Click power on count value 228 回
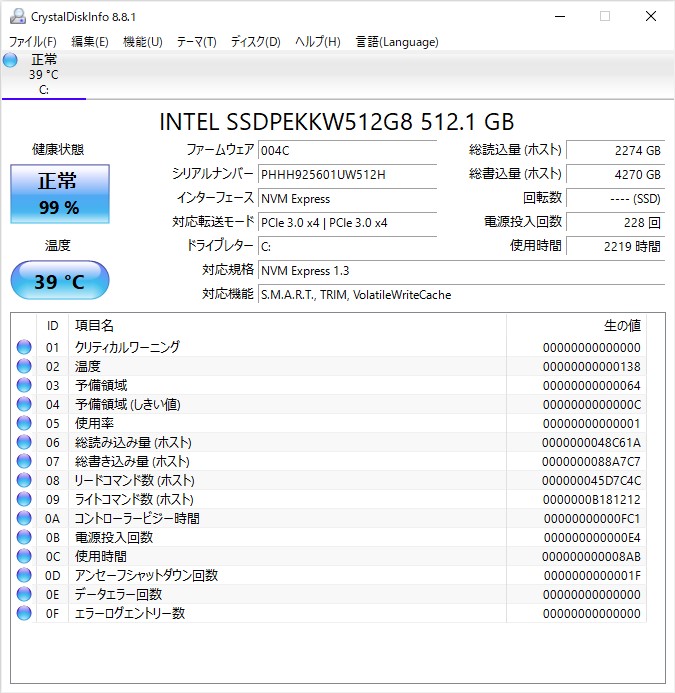 [x=615, y=222]
